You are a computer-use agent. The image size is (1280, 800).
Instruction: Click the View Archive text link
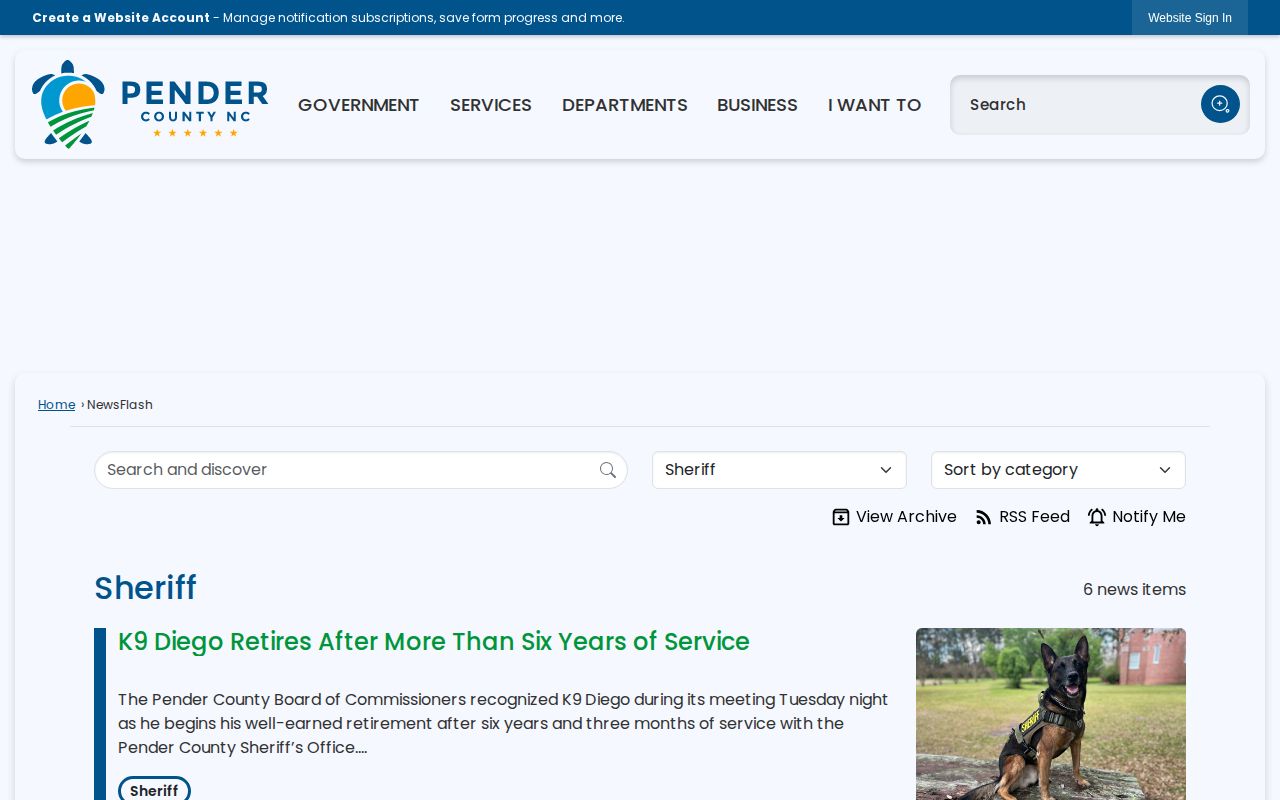click(x=906, y=517)
